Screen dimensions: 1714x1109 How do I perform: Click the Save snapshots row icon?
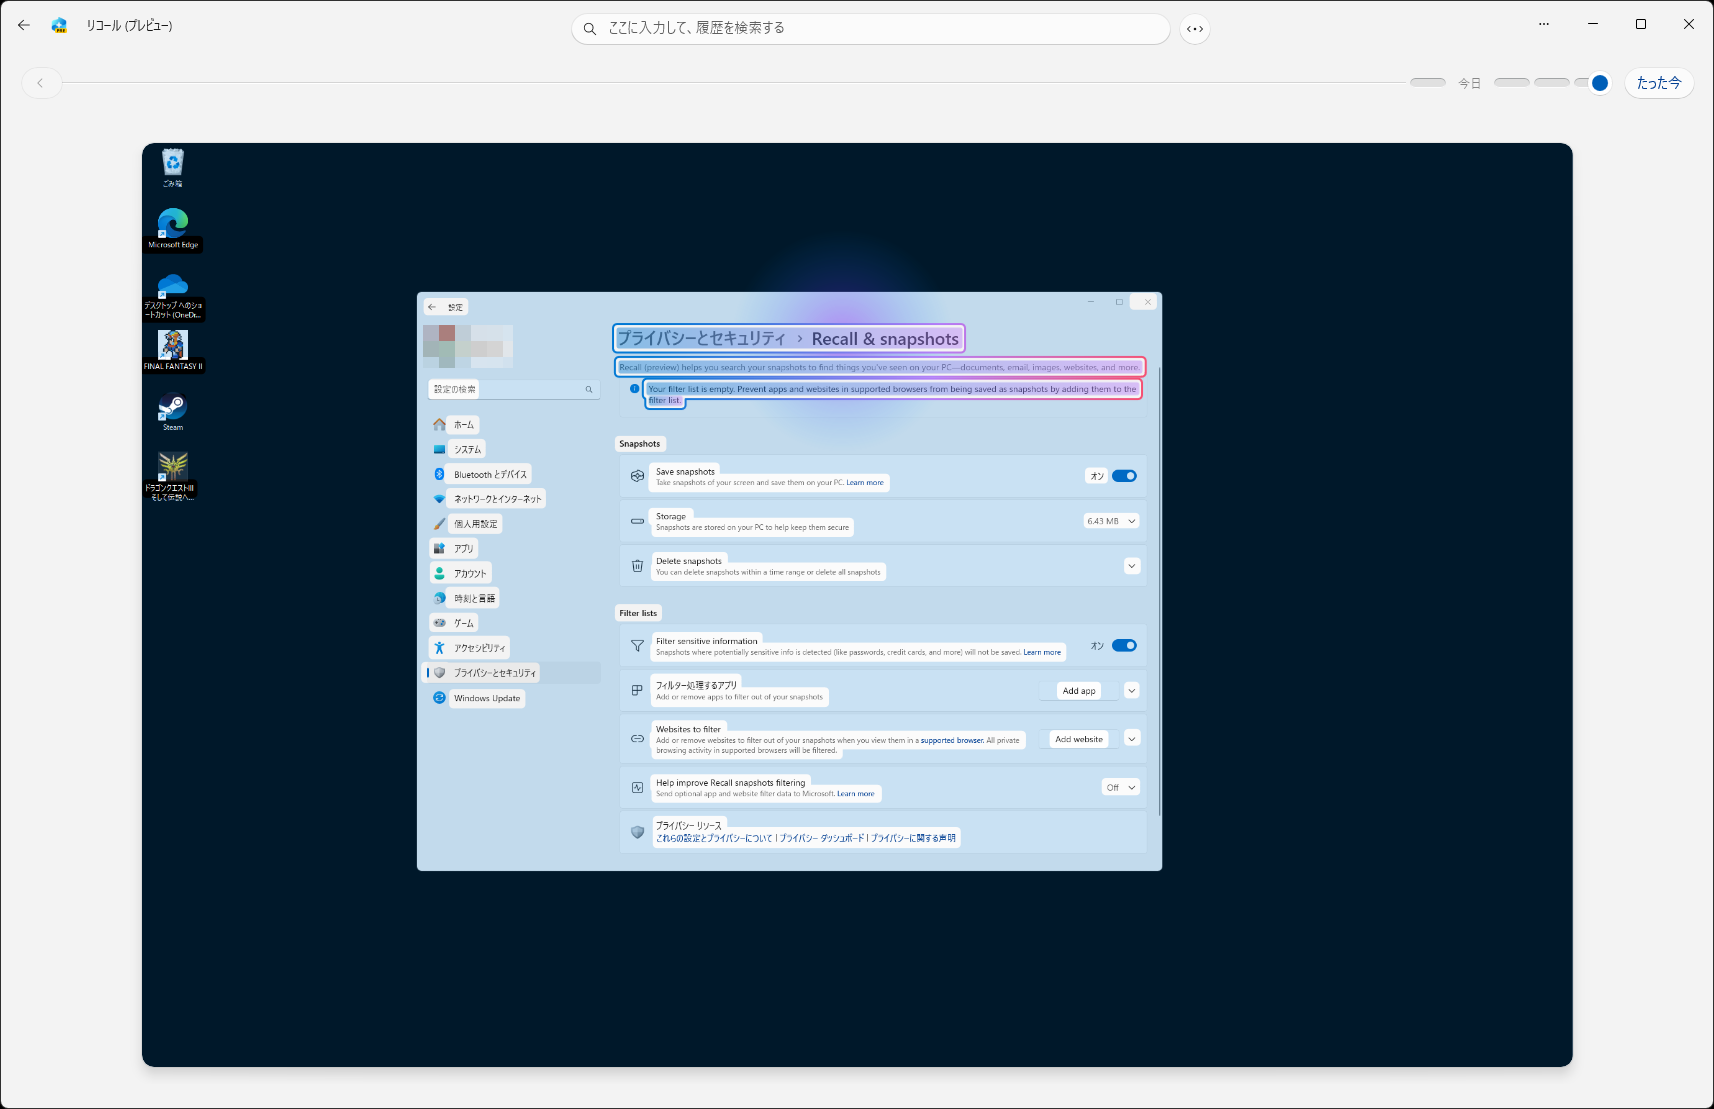tap(637, 476)
